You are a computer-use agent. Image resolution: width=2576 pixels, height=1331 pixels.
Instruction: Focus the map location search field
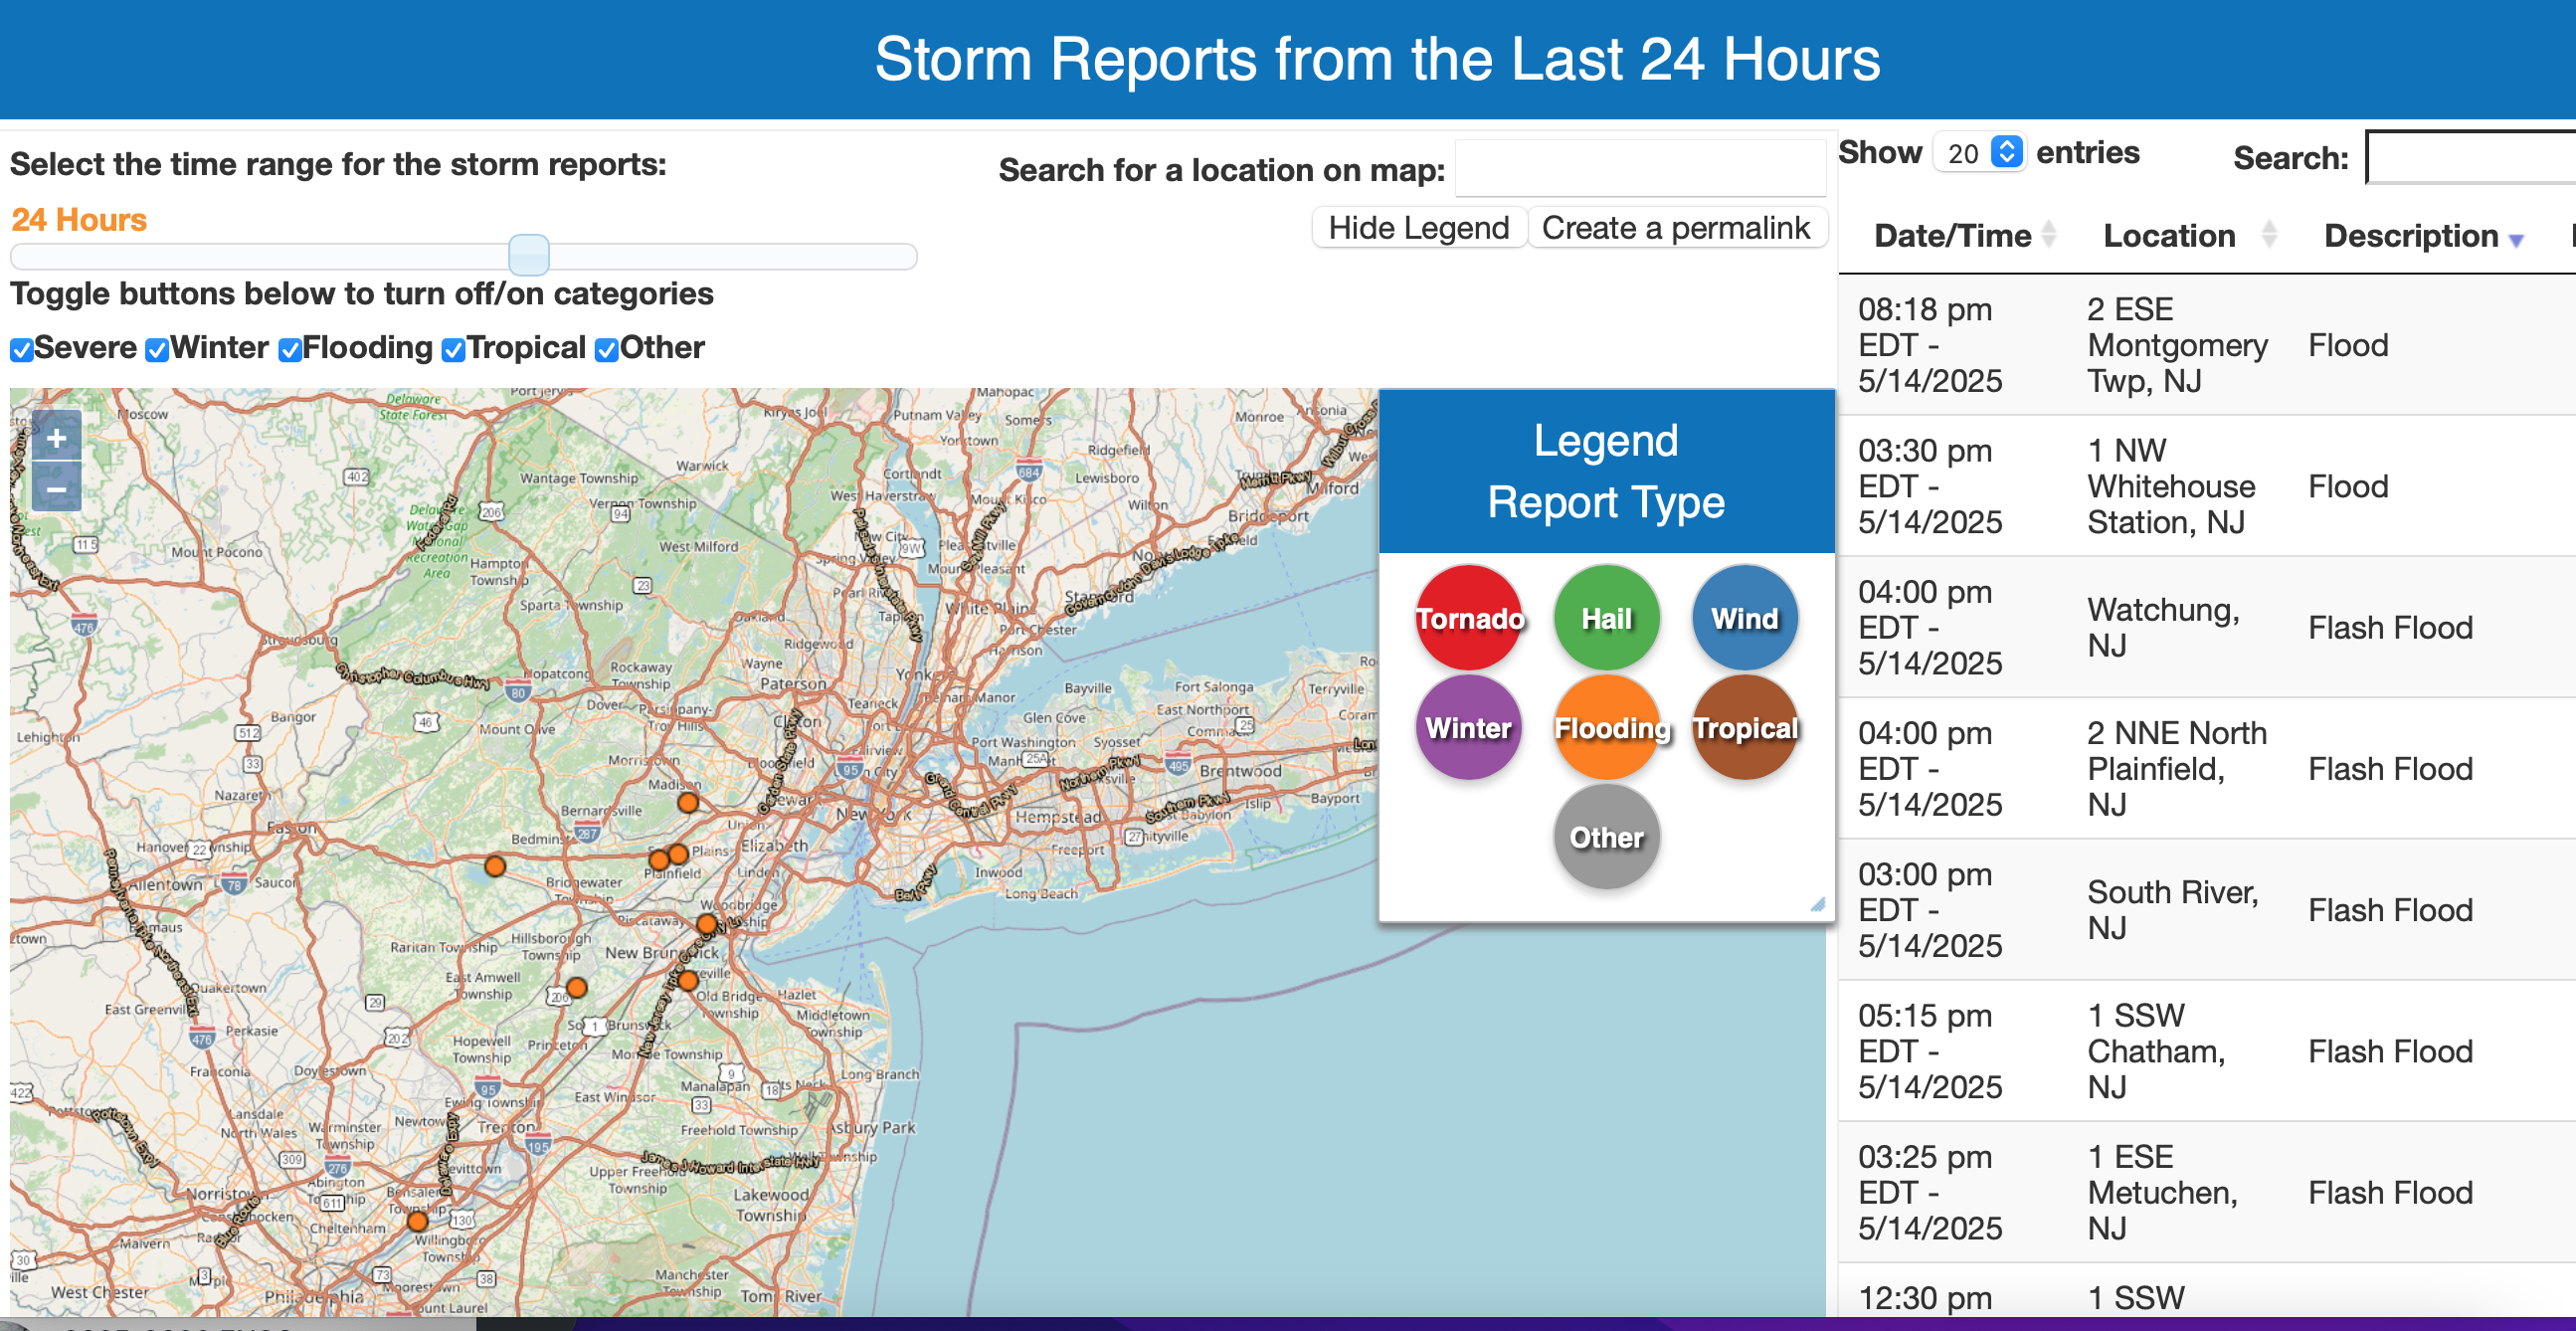coord(1640,169)
